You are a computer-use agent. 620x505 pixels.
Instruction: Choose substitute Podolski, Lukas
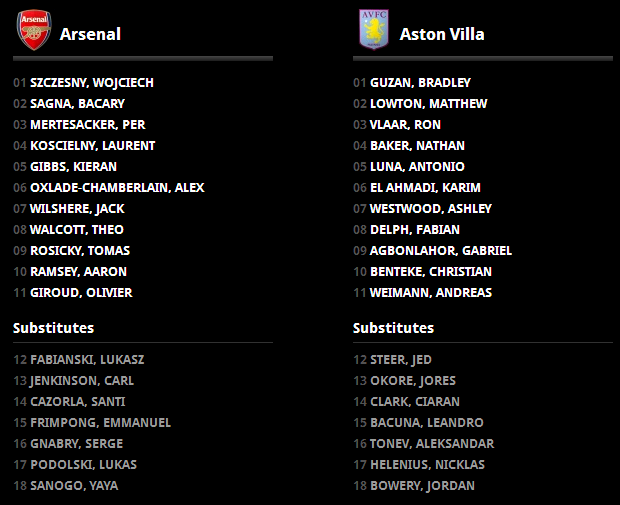(83, 465)
